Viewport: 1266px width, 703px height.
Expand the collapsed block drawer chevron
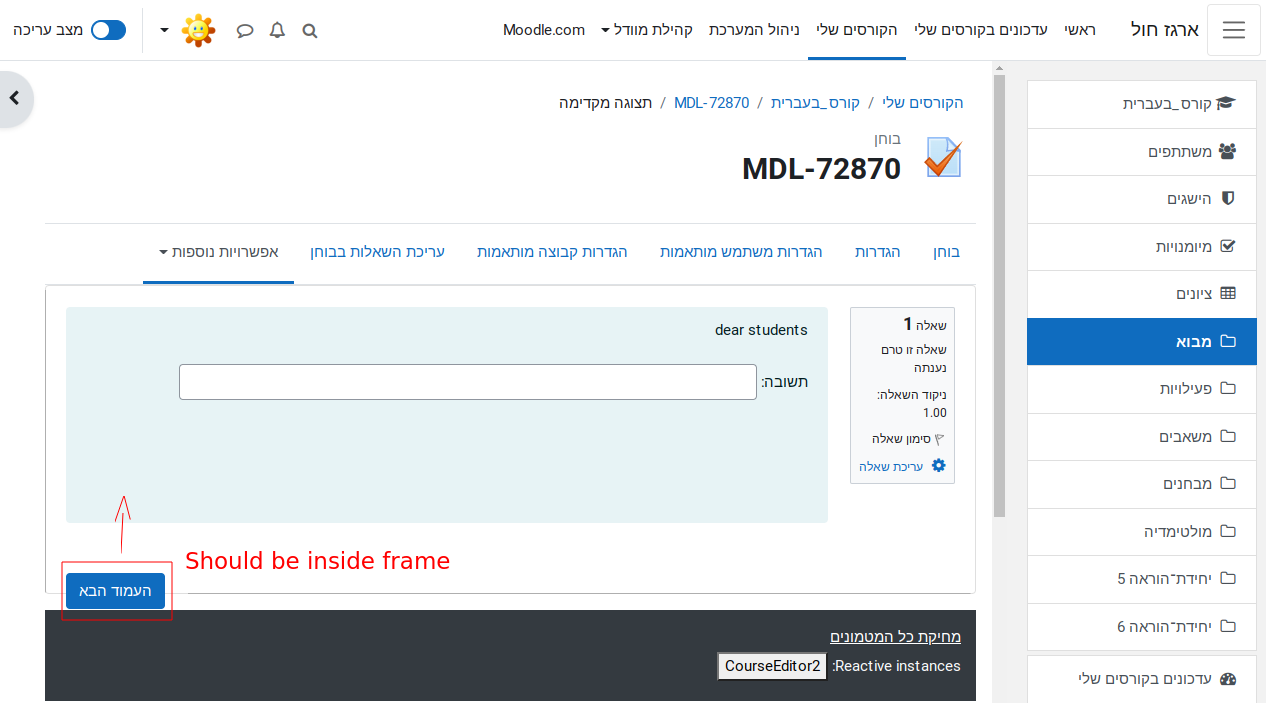[16, 98]
